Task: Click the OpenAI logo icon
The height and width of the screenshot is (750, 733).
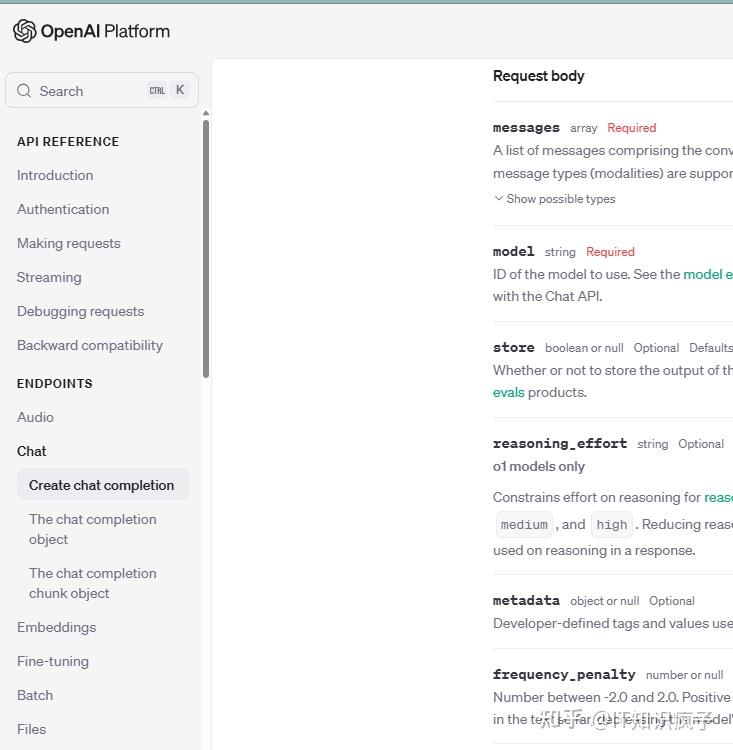Action: coord(25,31)
